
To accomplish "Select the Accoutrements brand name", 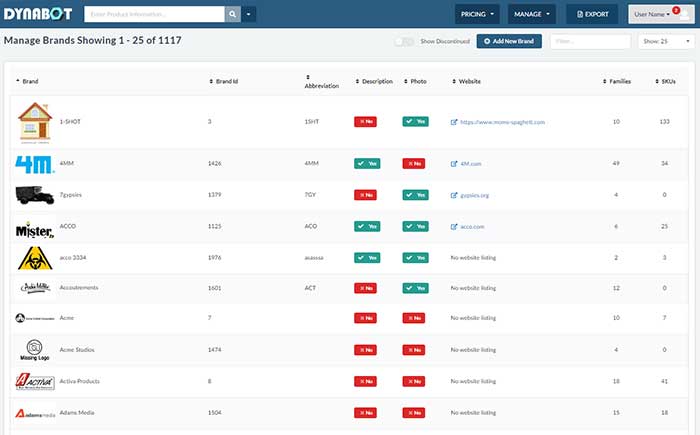I will pos(79,288).
